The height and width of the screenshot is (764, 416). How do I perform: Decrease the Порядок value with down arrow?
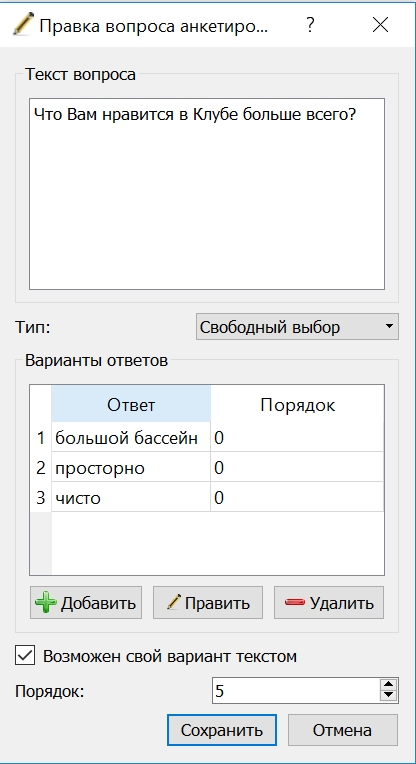[x=388, y=697]
